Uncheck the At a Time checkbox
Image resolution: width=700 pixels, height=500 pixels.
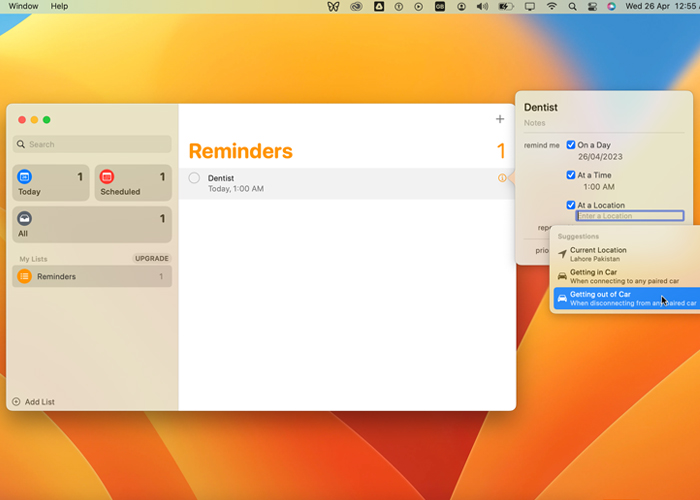click(571, 175)
